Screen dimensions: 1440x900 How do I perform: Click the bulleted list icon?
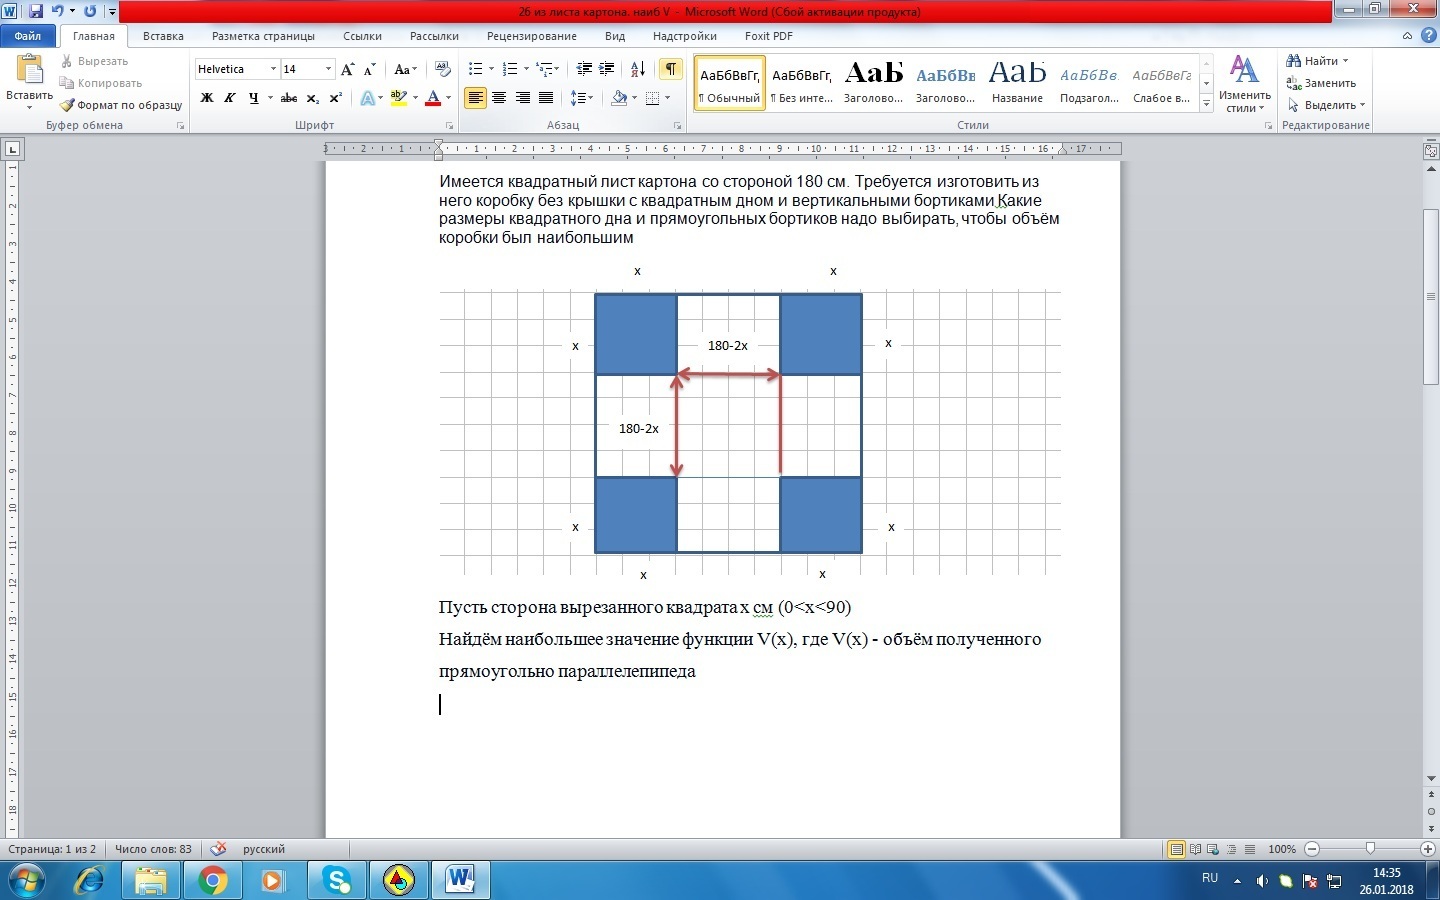point(476,69)
